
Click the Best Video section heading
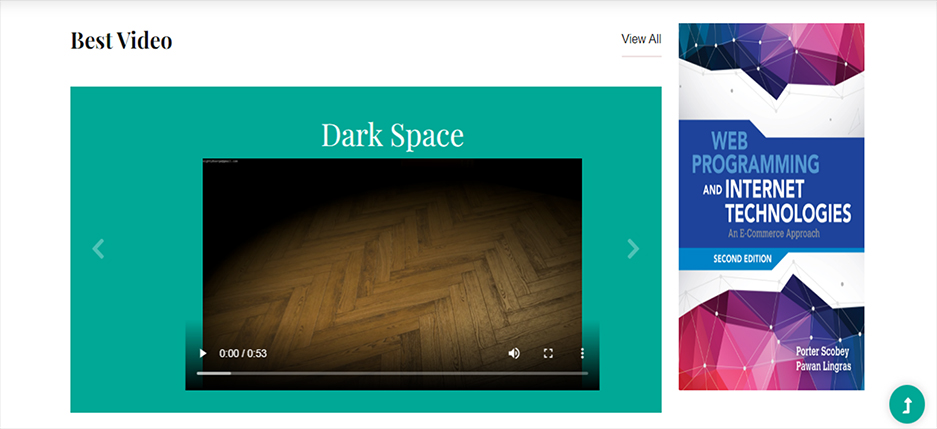coord(121,40)
